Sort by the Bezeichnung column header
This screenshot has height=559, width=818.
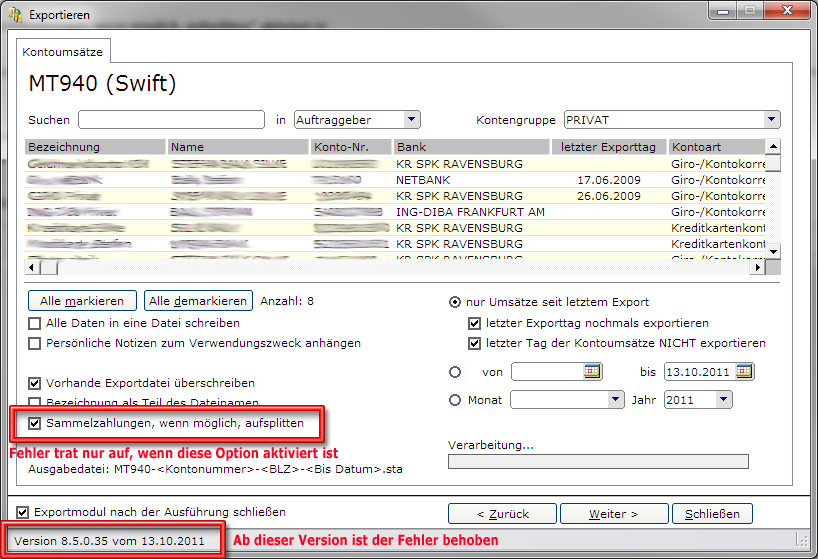(95, 147)
